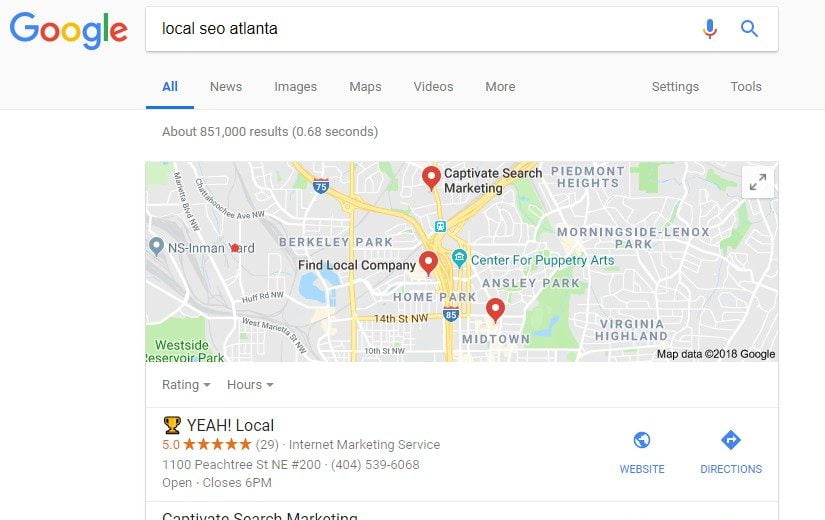825x520 pixels.
Task: Open the Rating filter dropdown
Action: pos(186,385)
